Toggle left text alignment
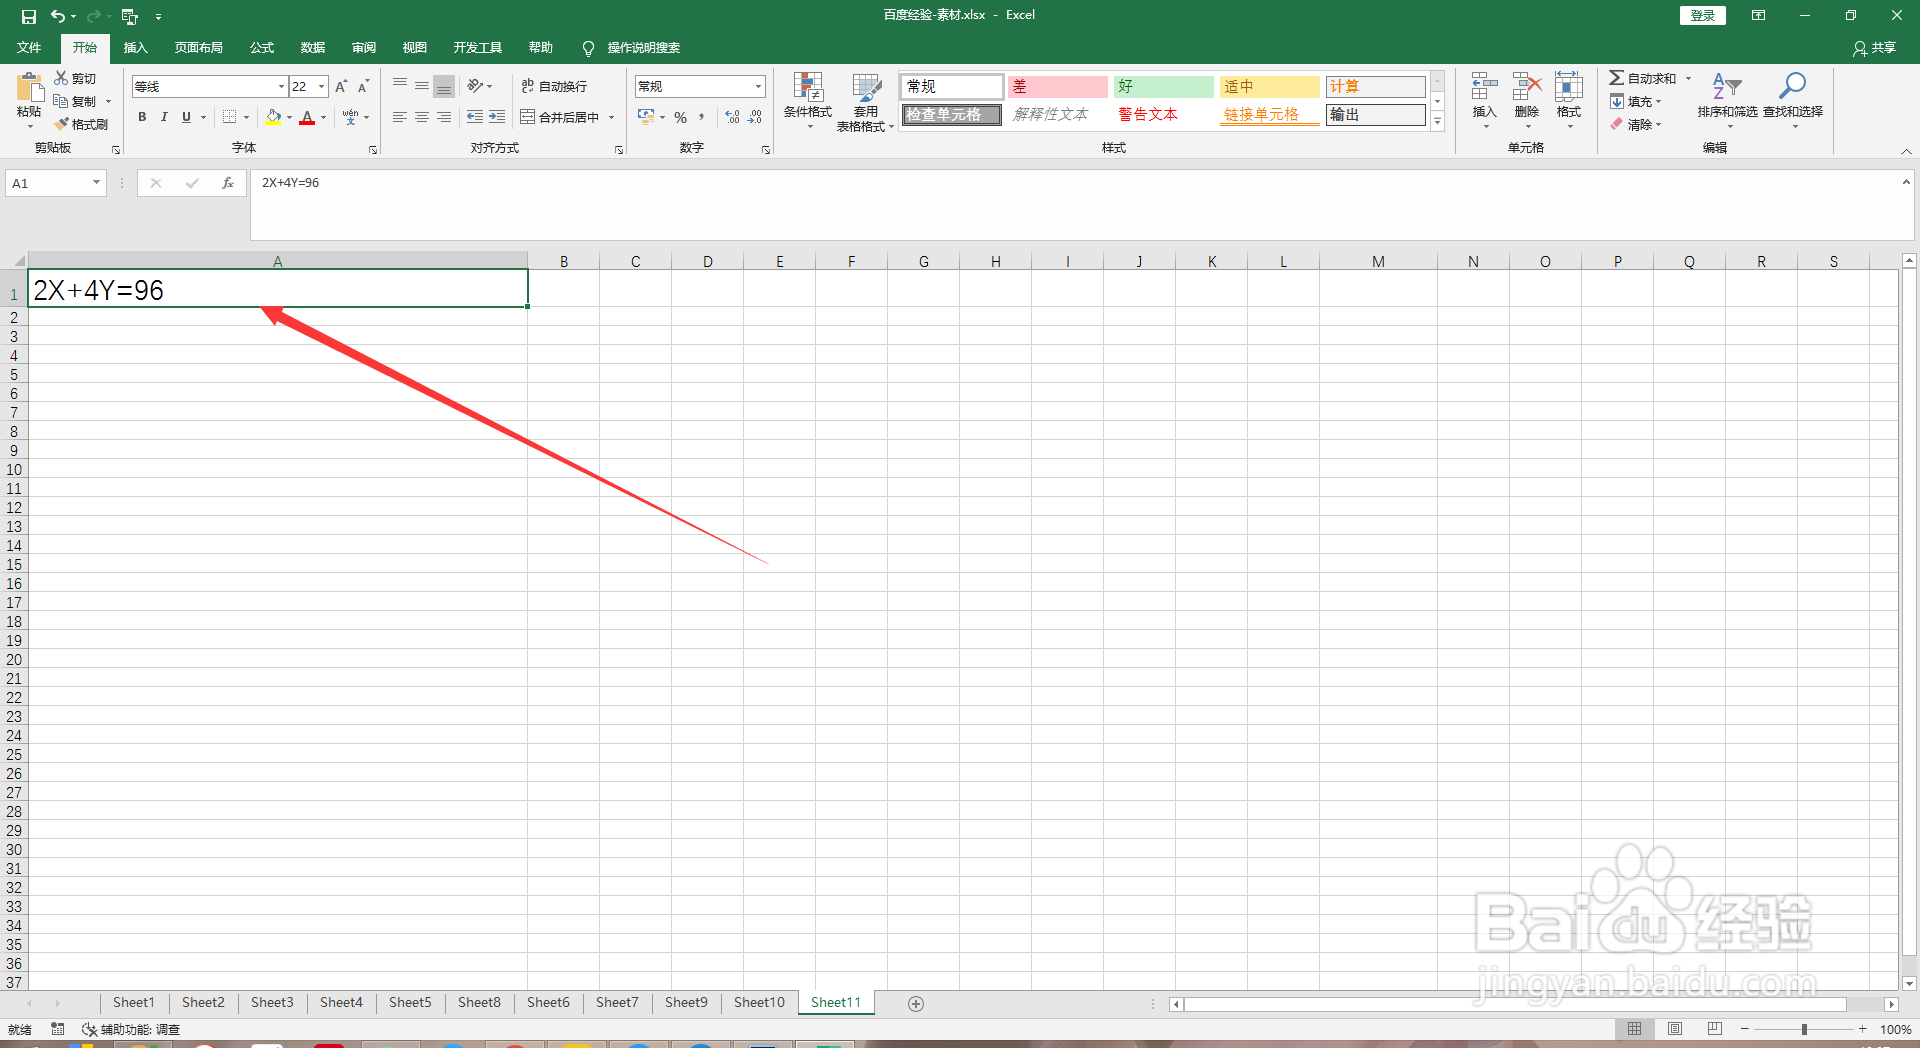 [399, 117]
